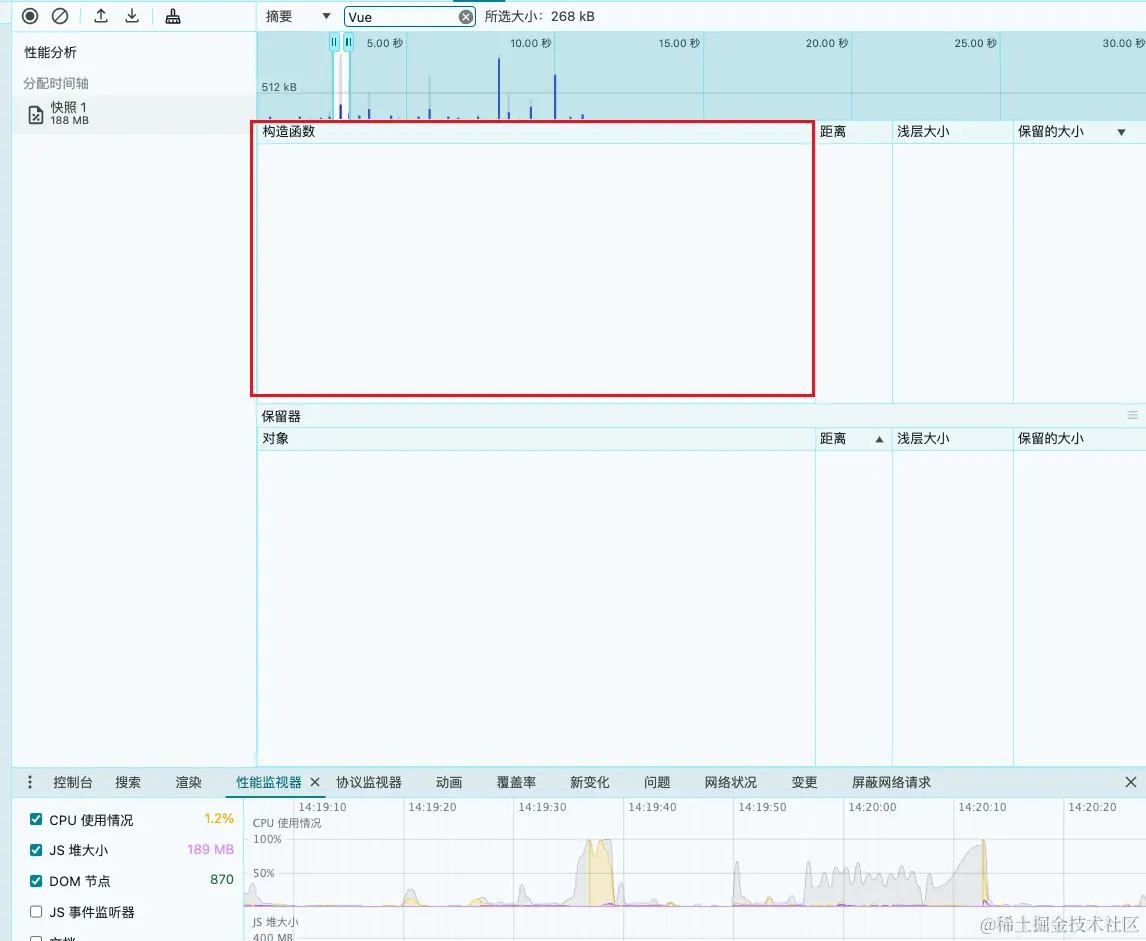Open 新变化 tab
This screenshot has width=1146, height=941.
pos(590,782)
